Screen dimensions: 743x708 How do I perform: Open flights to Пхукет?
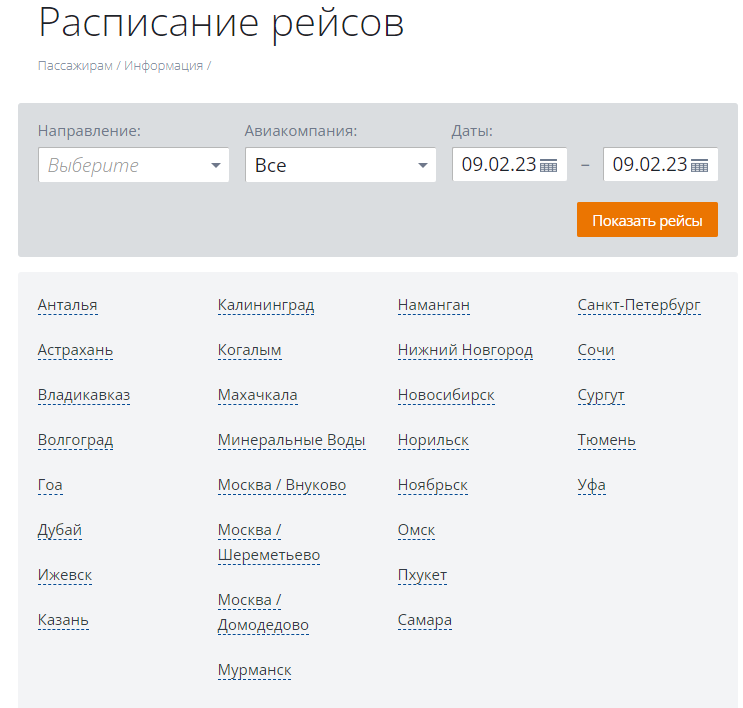pyautogui.click(x=422, y=575)
